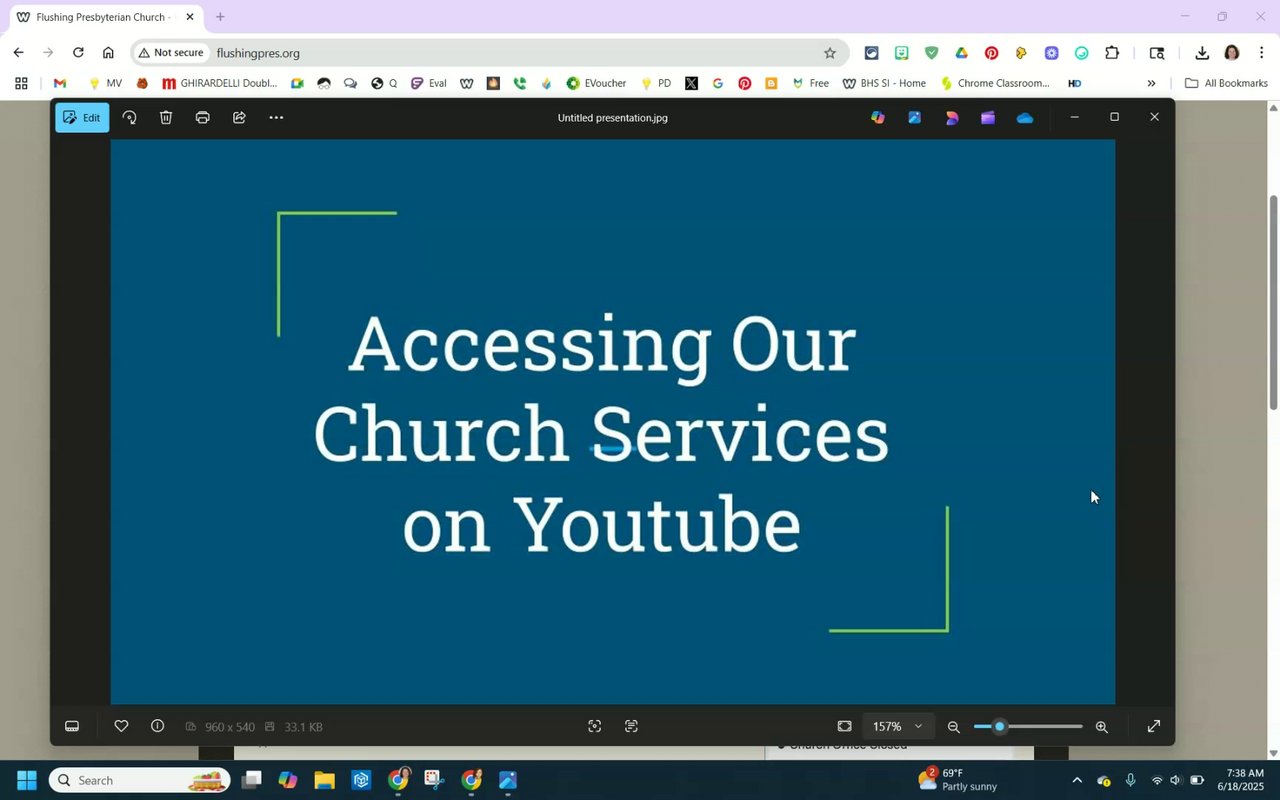Share the image from the Photos toolbar
The image size is (1280, 800).
239,118
